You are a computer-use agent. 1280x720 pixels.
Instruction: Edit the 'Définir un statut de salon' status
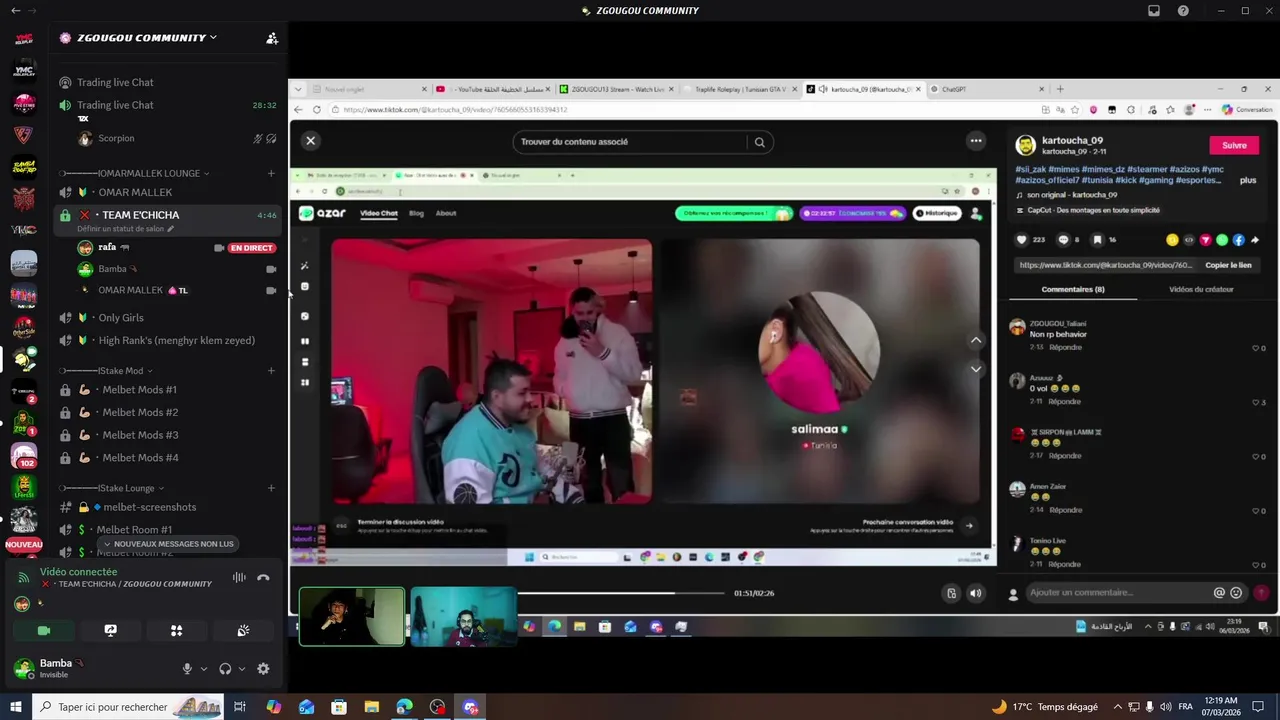tap(125, 229)
